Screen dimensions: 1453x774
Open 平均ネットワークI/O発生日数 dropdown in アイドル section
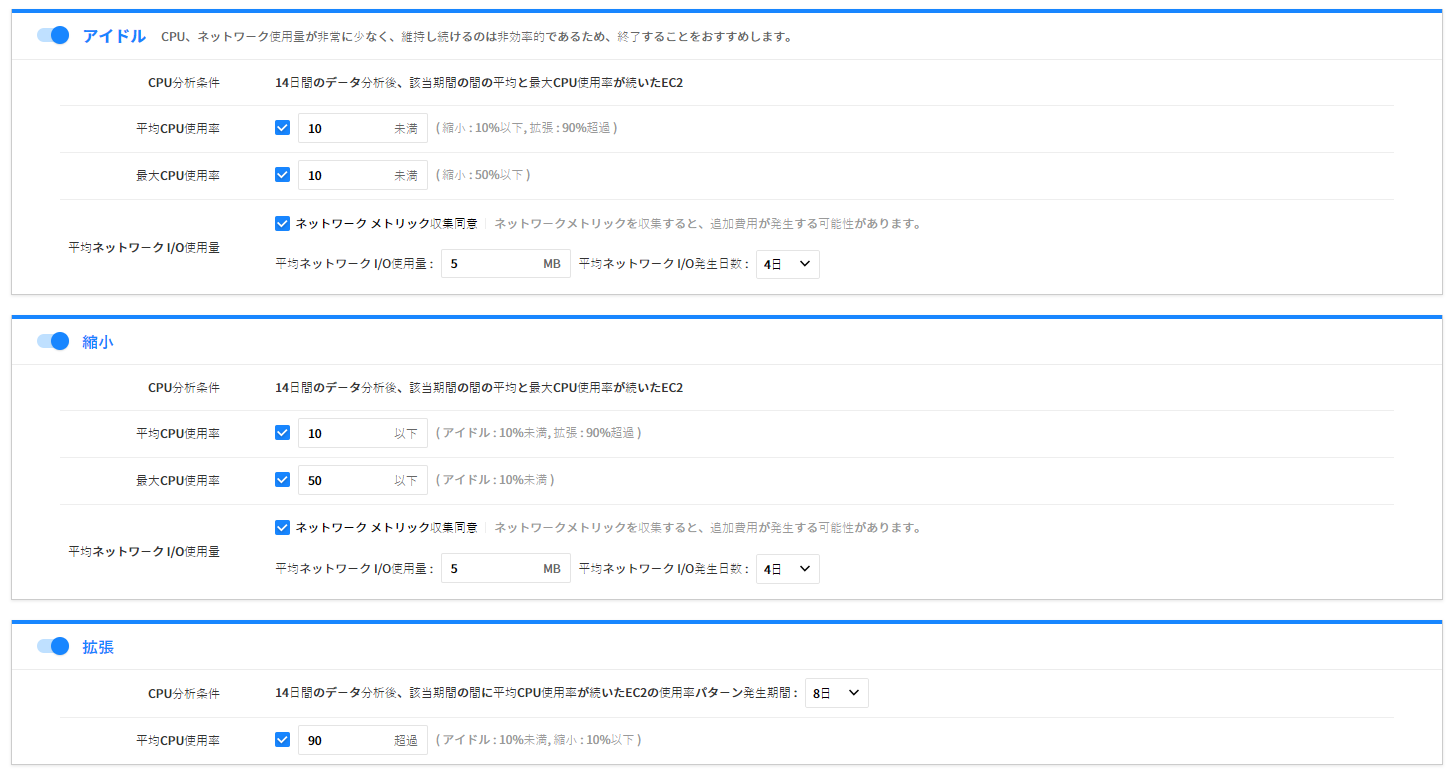click(x=788, y=264)
